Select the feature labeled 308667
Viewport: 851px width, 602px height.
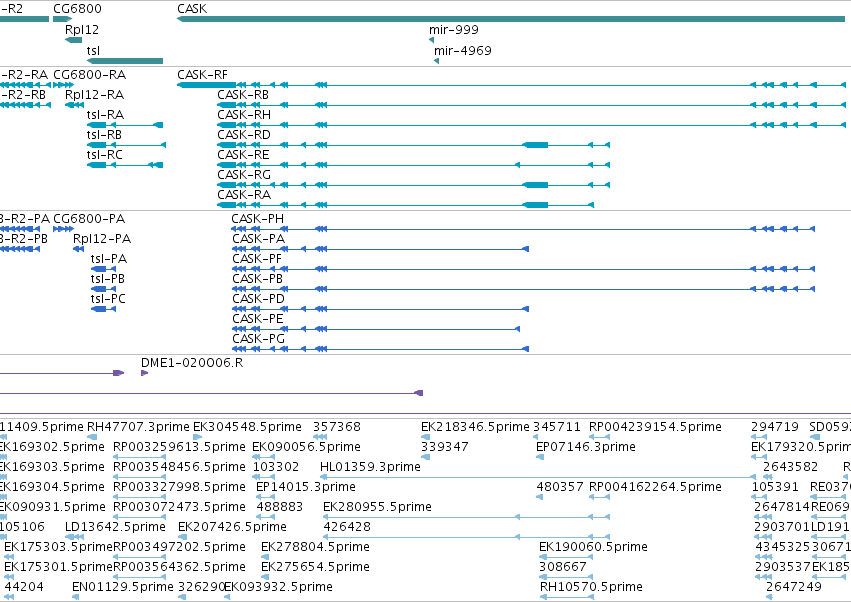(566, 578)
